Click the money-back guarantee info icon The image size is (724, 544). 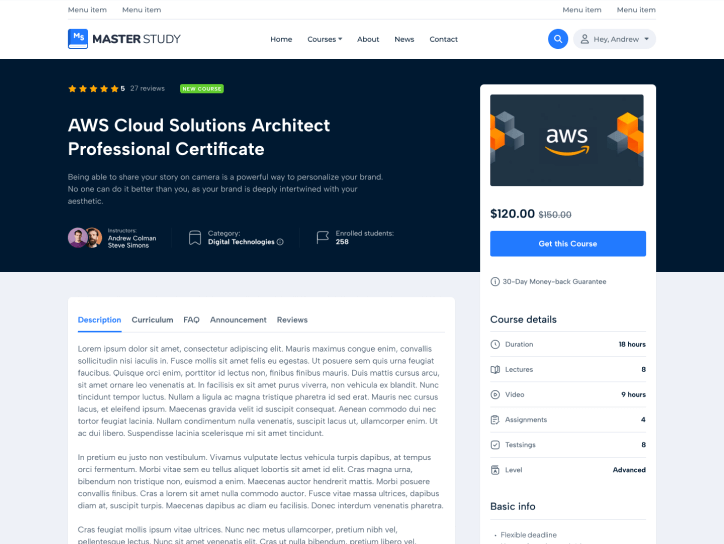tap(495, 282)
